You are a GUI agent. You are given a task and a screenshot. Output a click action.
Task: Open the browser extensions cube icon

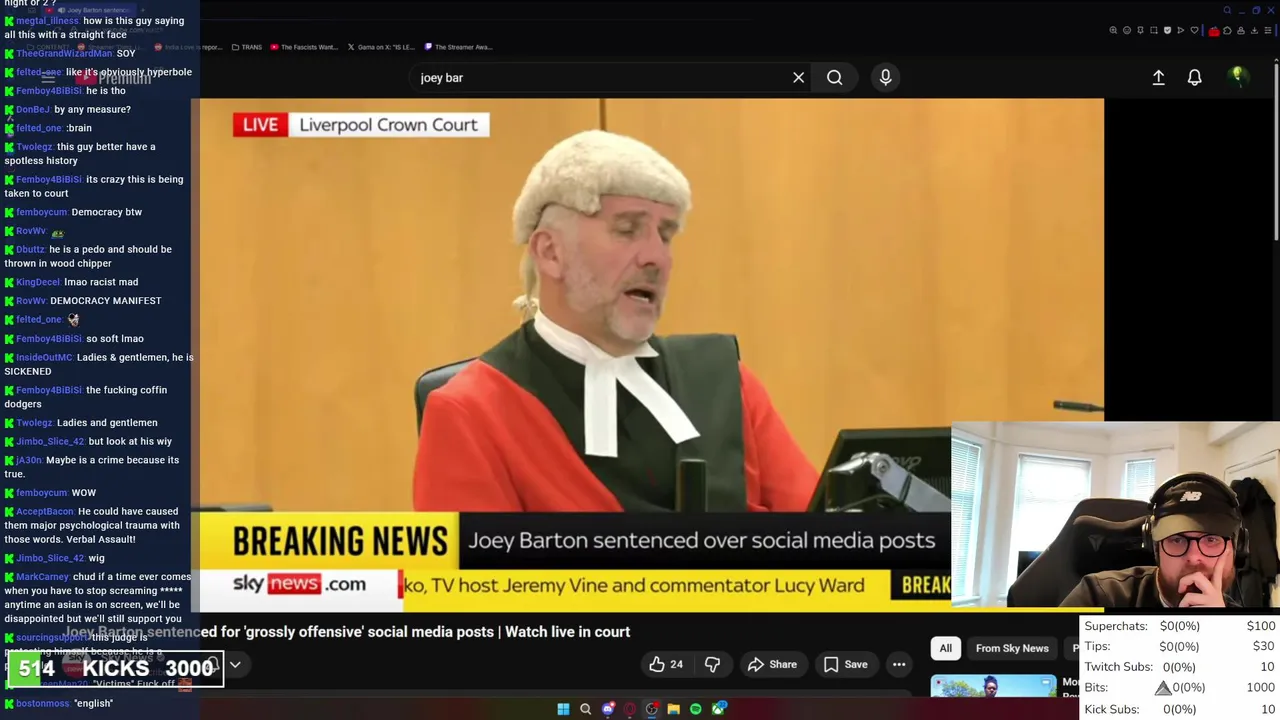1227,30
